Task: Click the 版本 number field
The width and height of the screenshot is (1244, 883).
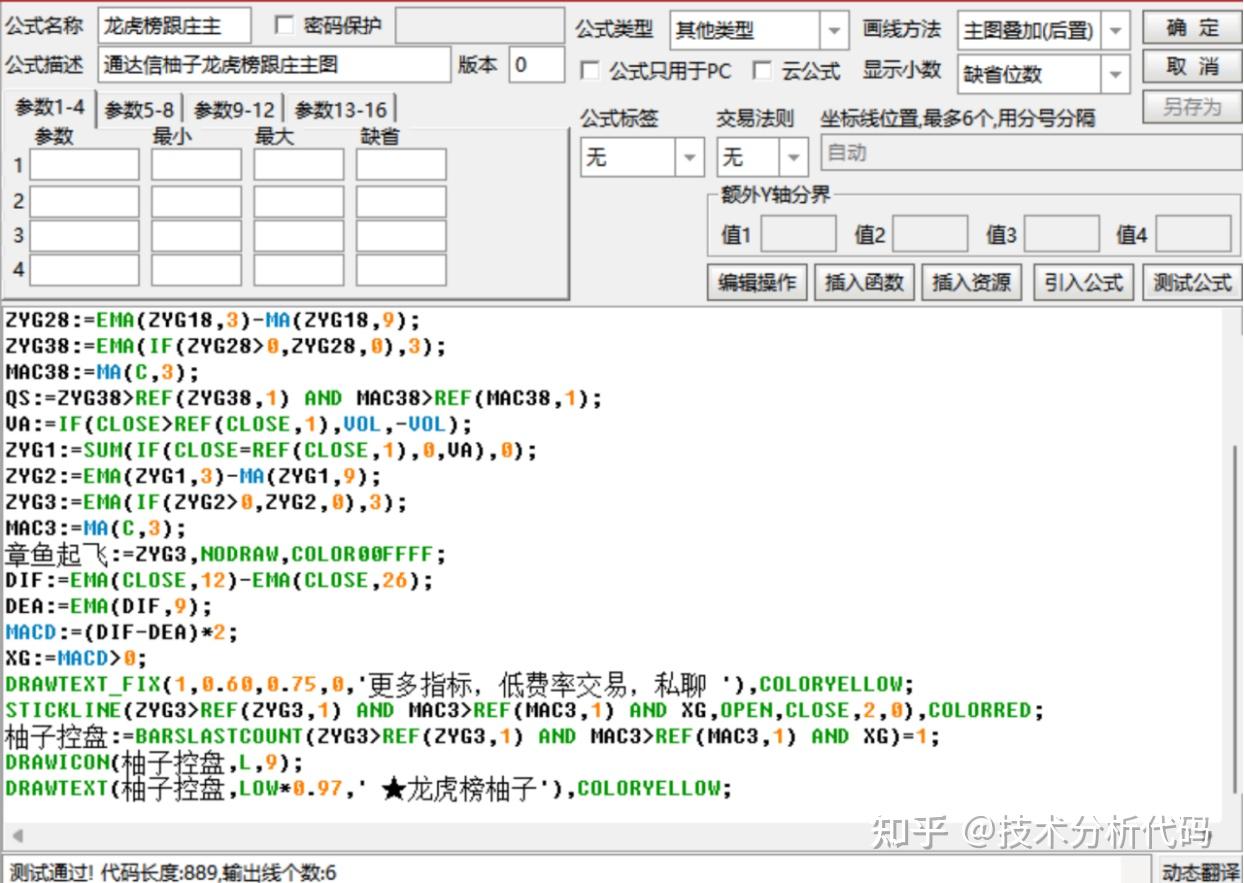Action: (x=536, y=65)
